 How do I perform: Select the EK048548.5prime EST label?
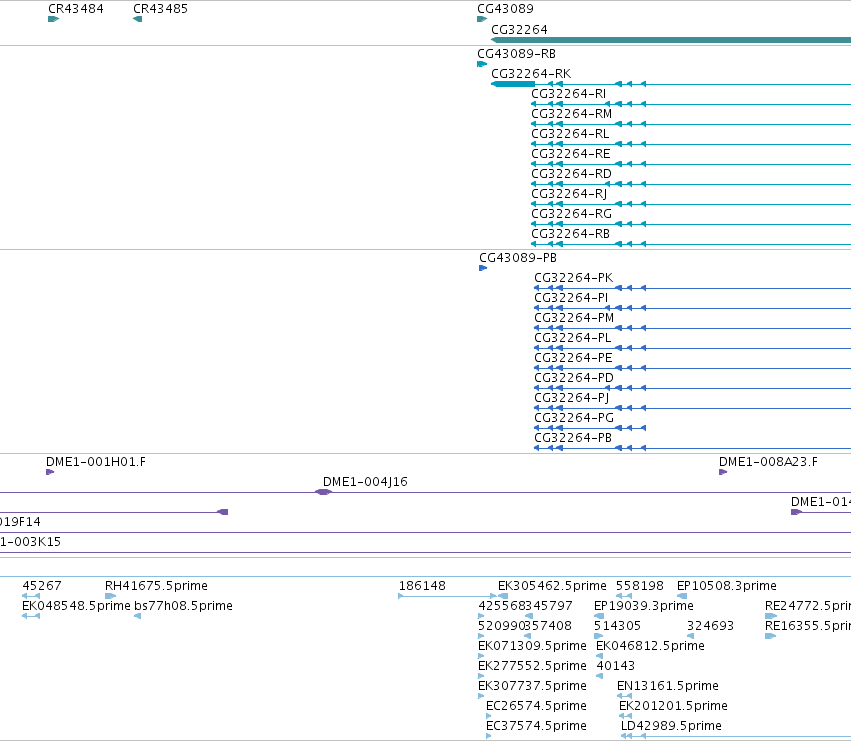76,606
